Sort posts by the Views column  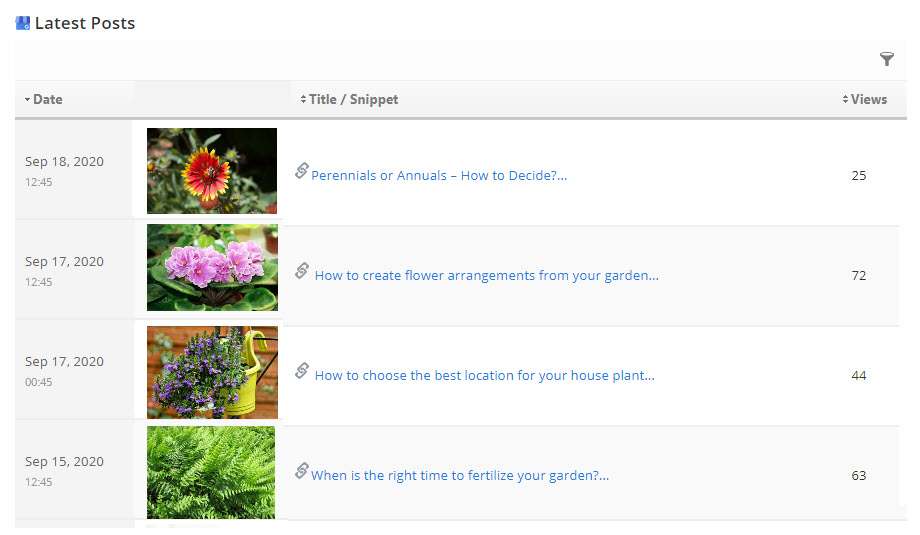(x=868, y=99)
